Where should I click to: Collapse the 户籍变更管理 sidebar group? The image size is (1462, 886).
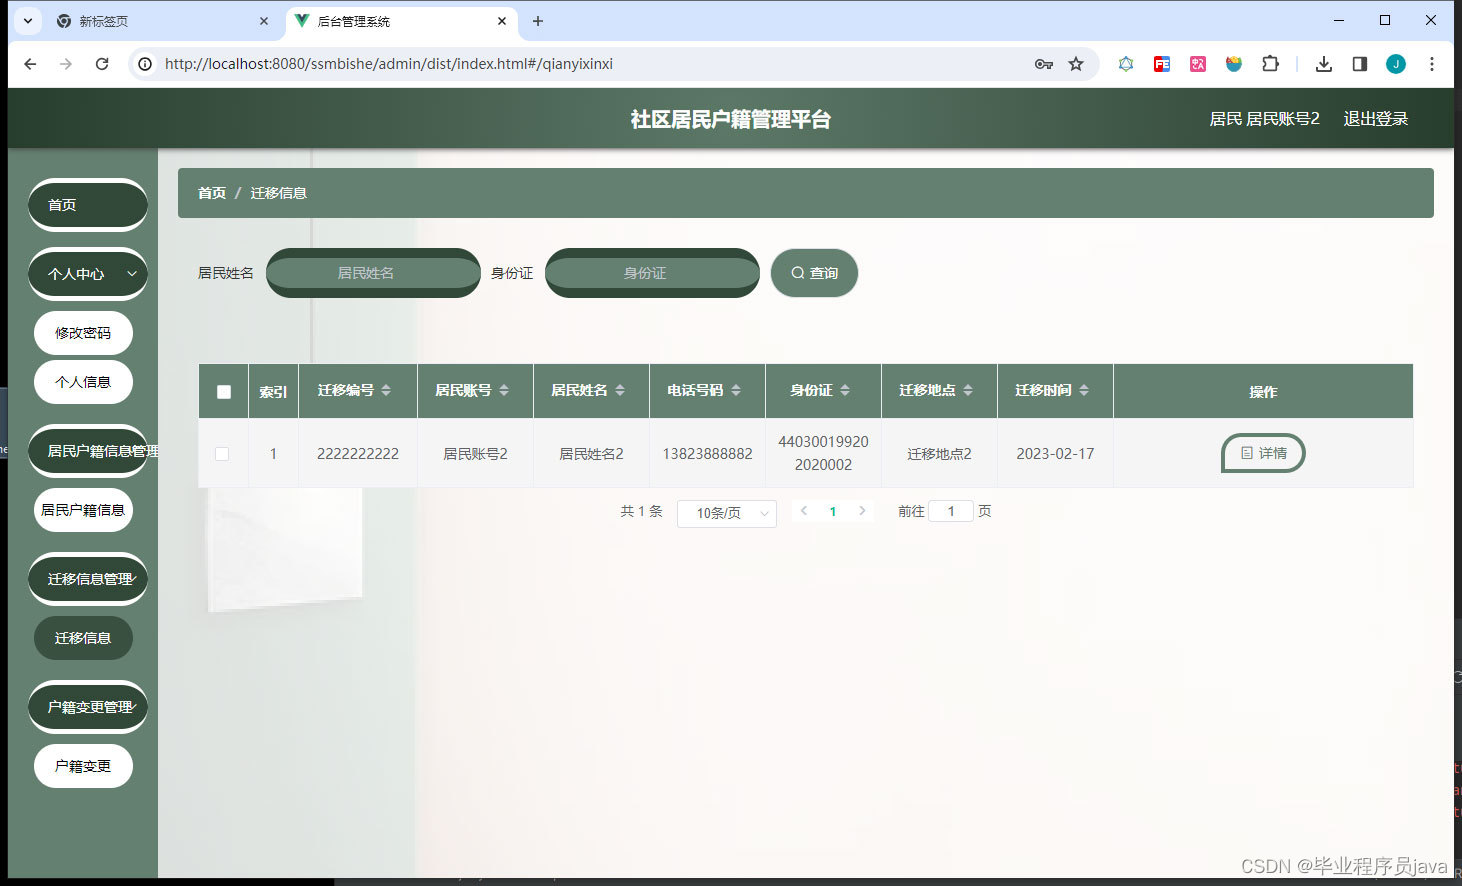tap(88, 706)
